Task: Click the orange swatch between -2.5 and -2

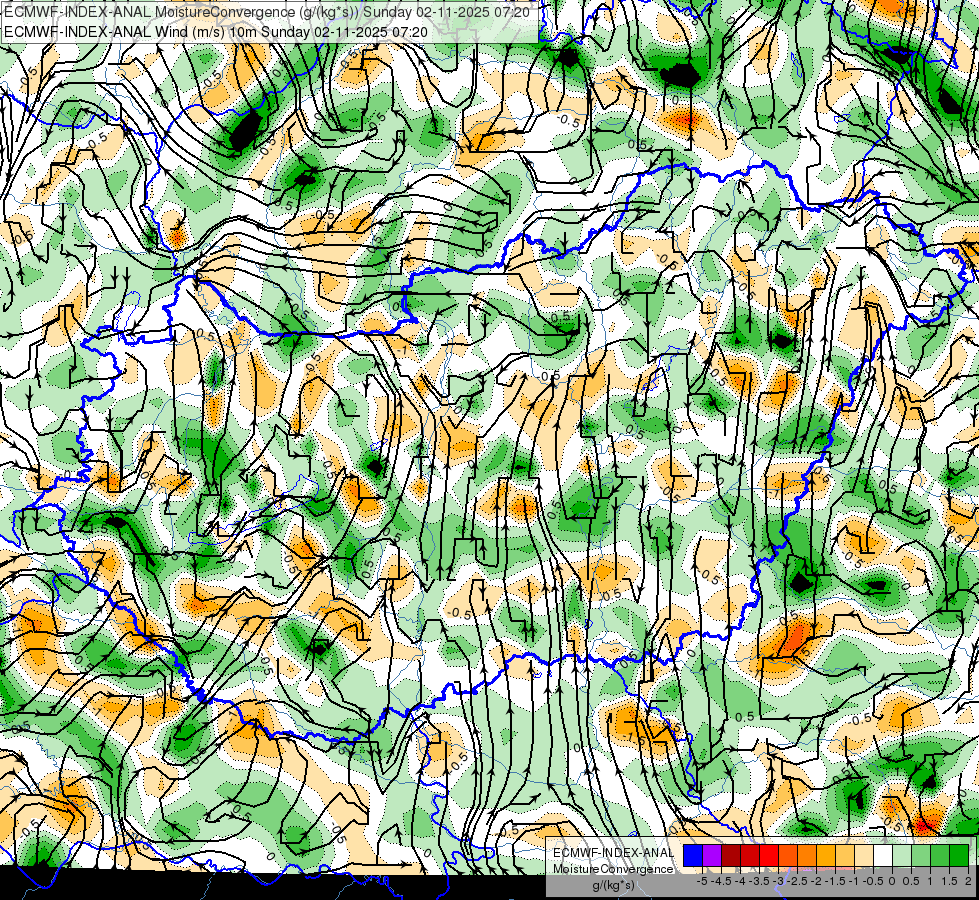Action: (x=807, y=856)
